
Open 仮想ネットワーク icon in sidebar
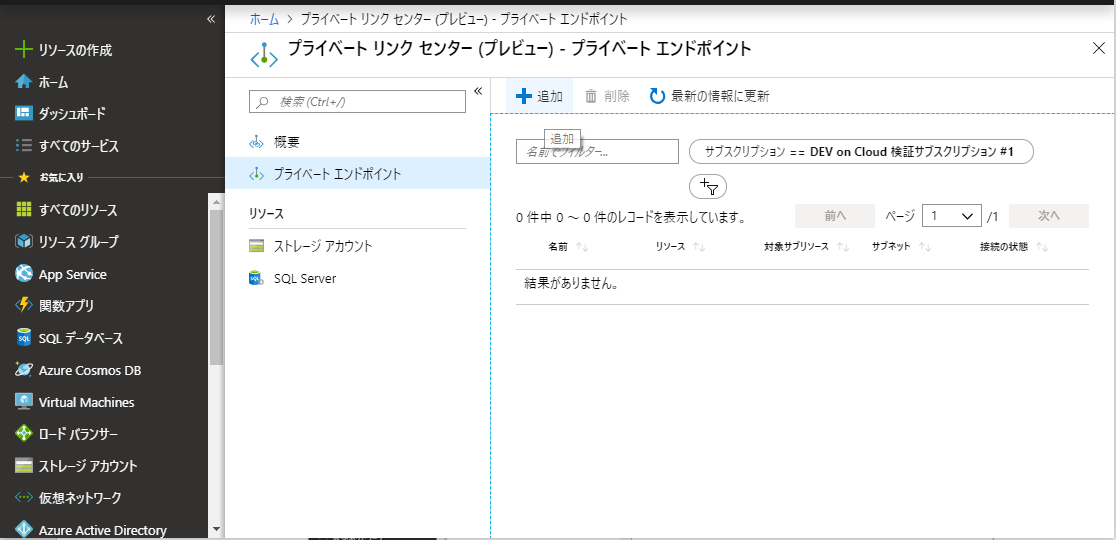24,497
